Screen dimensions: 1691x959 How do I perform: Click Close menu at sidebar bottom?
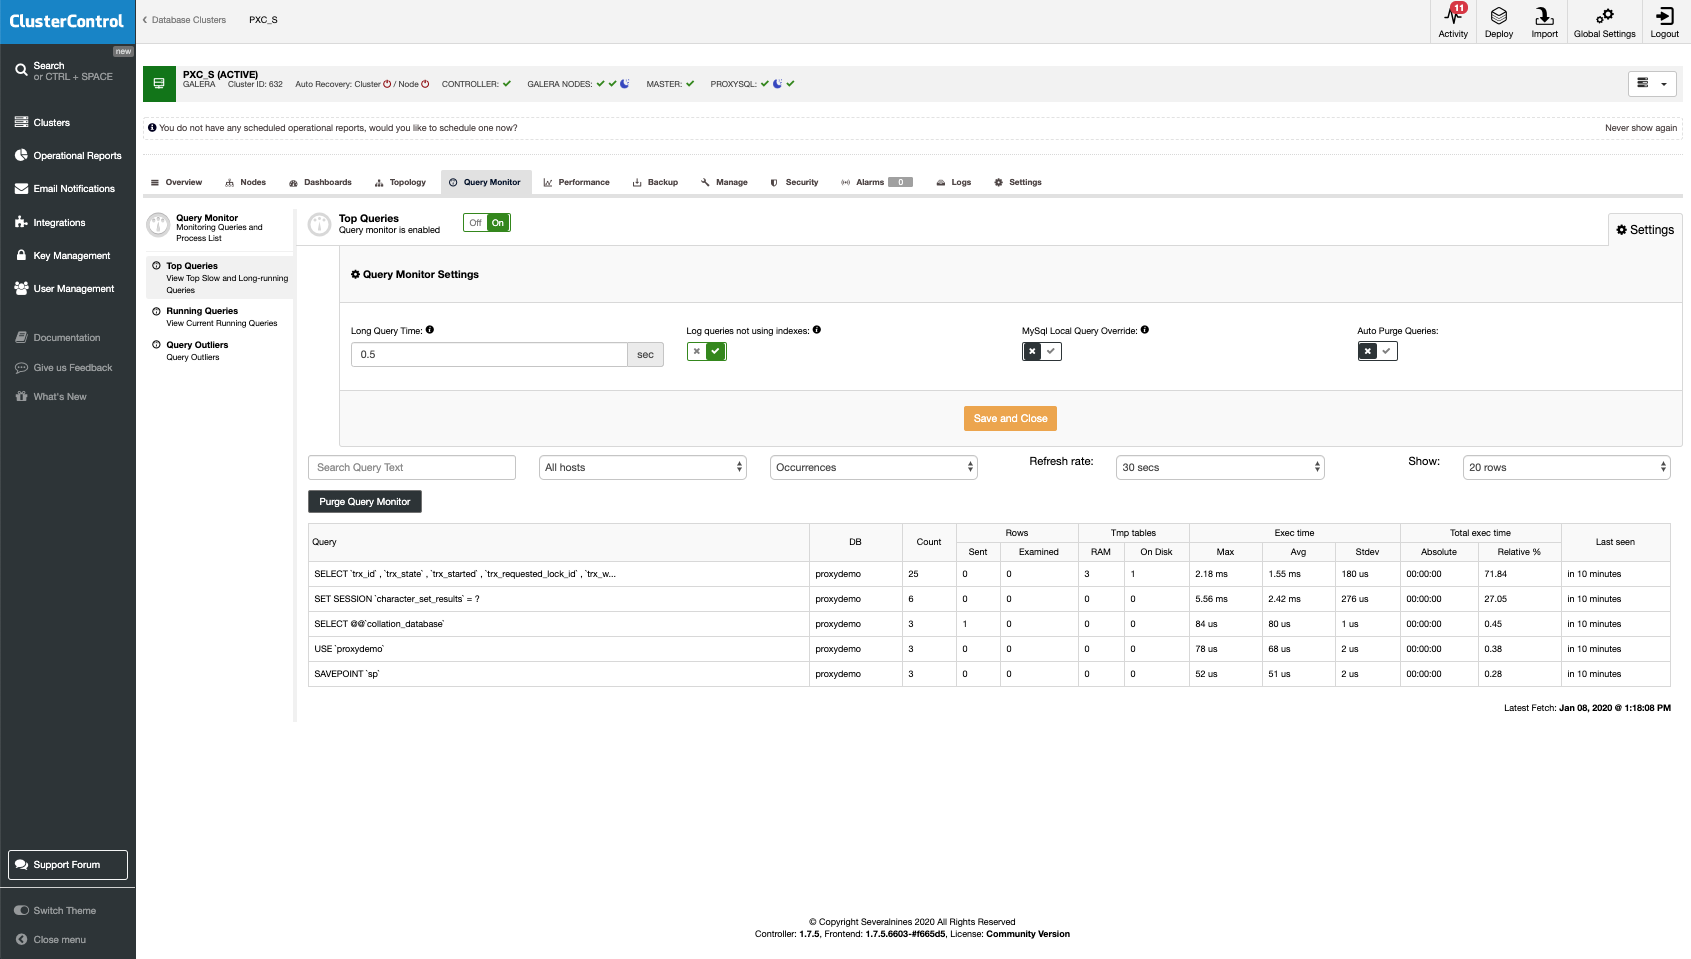click(x=50, y=939)
